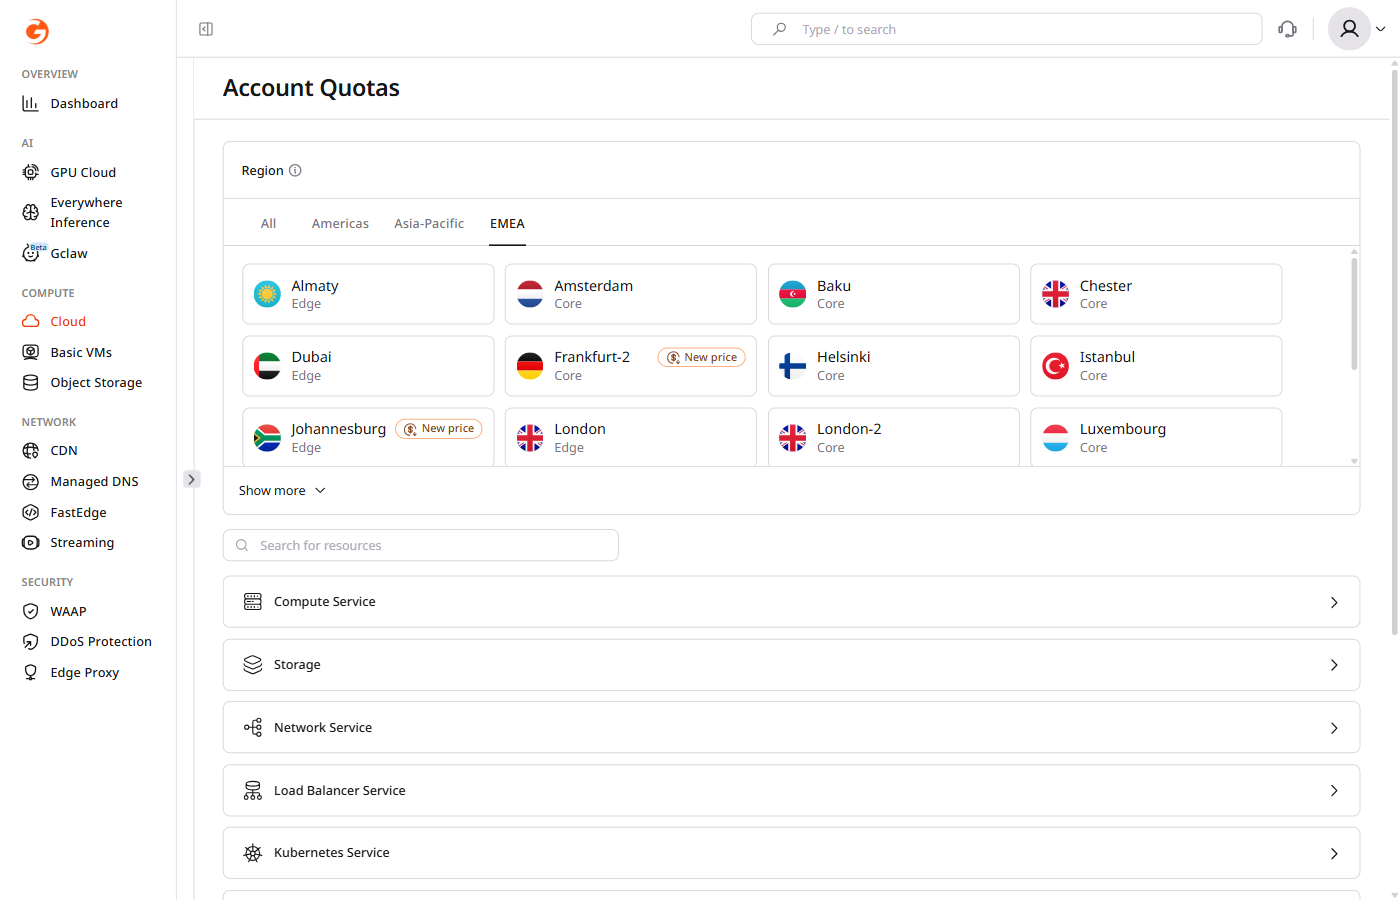Click the Region info icon
Viewport: 1400px width, 900px height.
point(295,170)
